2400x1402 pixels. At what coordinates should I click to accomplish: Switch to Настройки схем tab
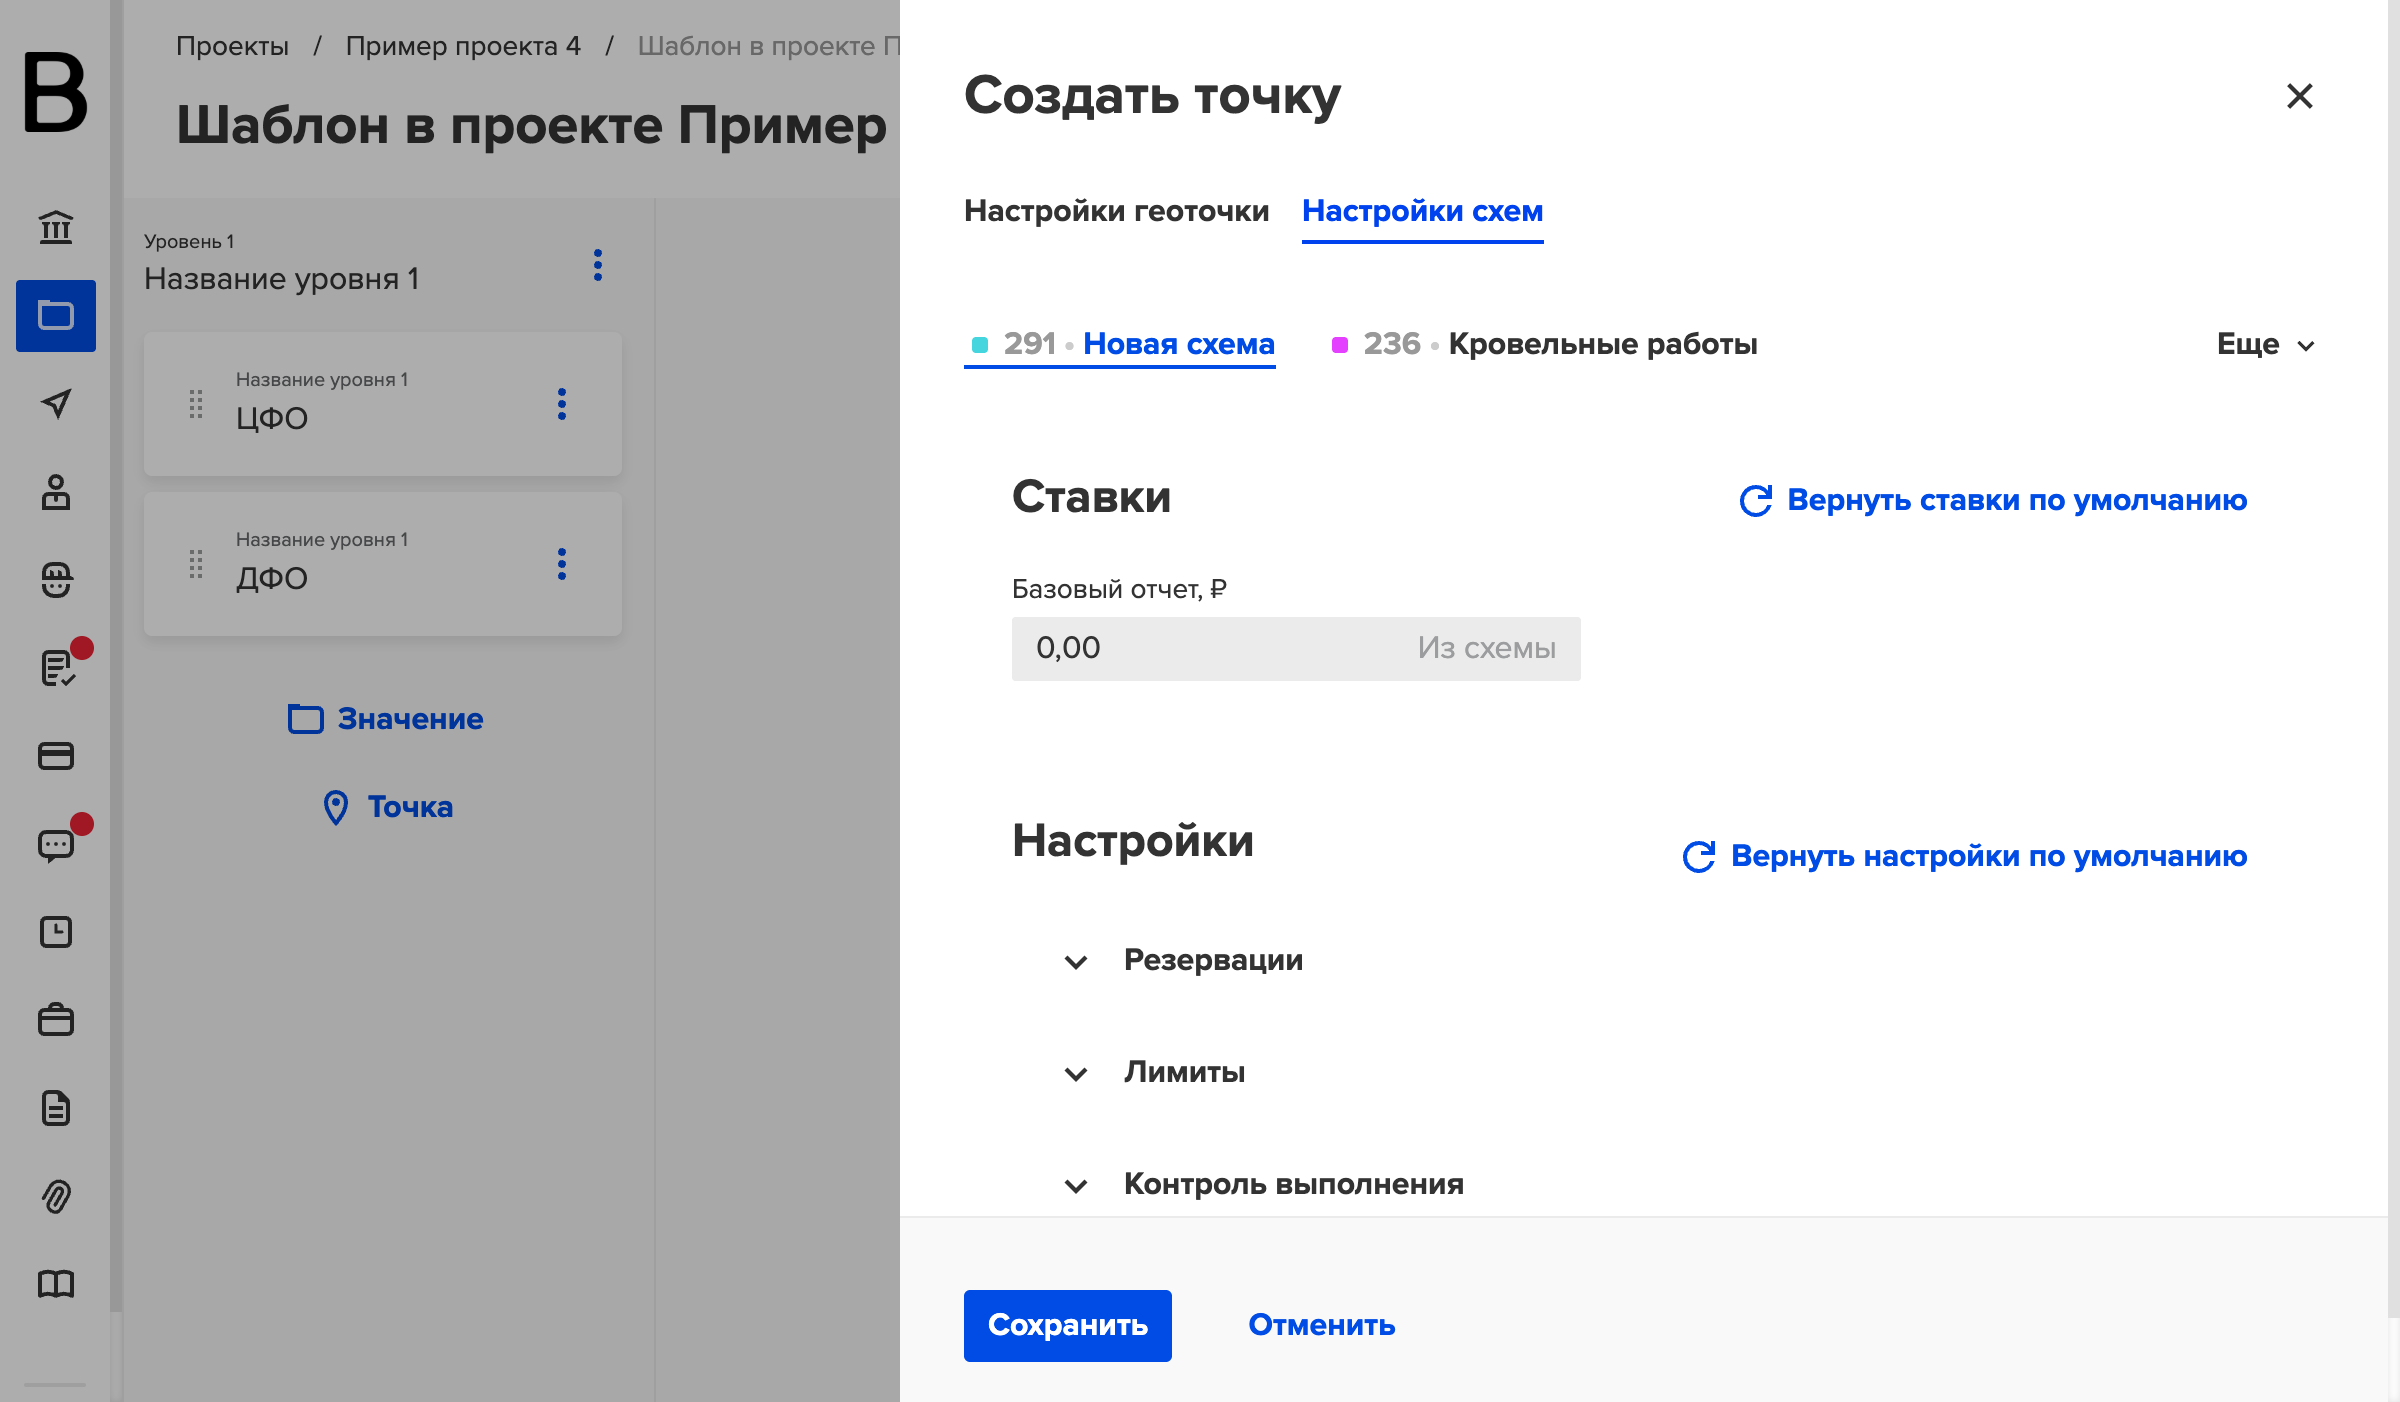coord(1422,211)
